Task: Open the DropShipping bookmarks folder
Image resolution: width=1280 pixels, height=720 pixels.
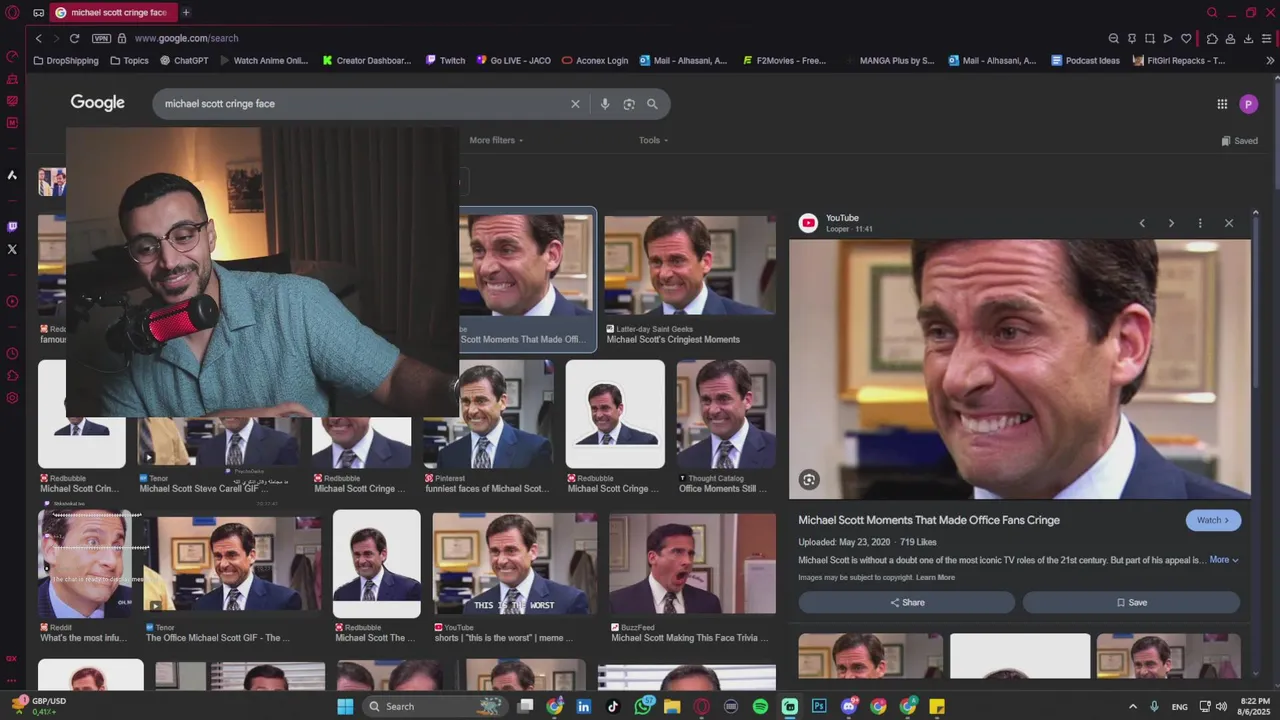Action: point(66,60)
